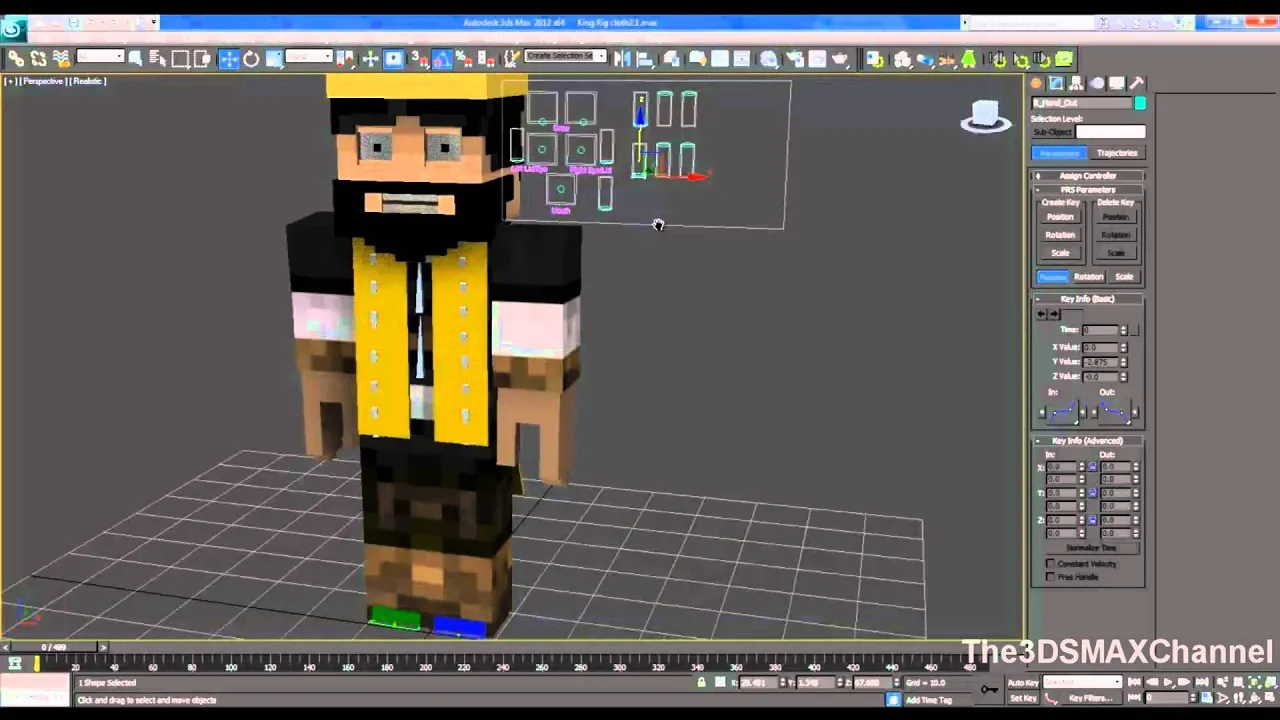Click Select and Manipulate icon

(x=370, y=59)
